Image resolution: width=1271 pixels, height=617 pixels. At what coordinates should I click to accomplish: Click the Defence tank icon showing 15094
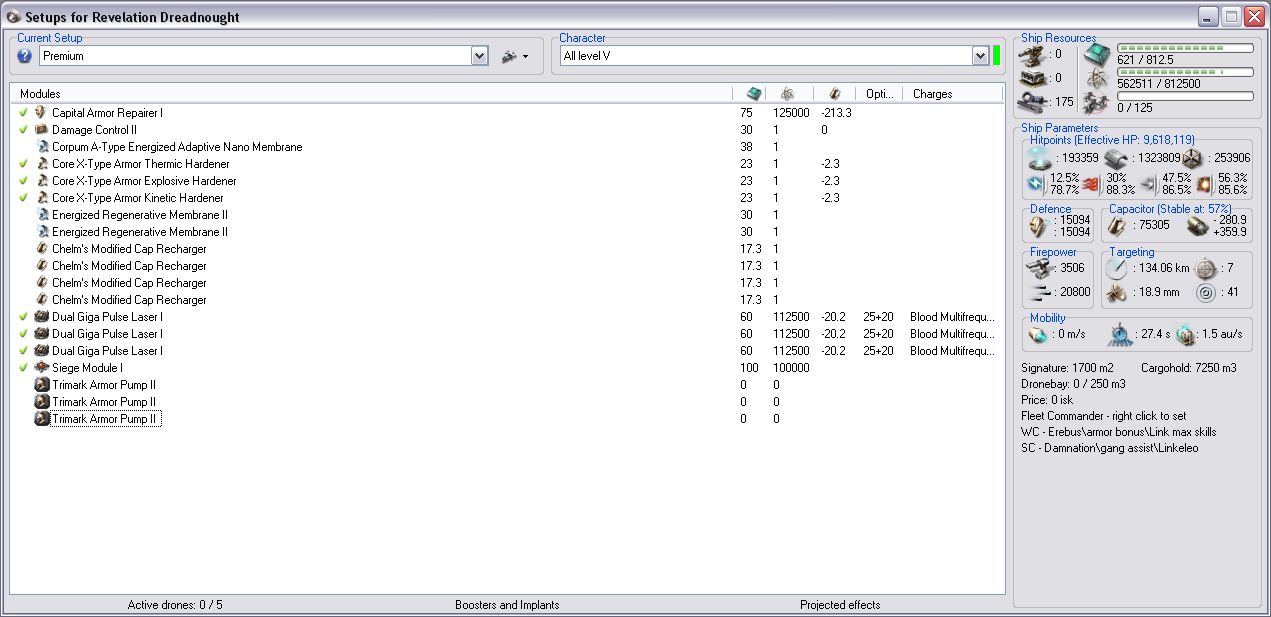pos(1036,227)
